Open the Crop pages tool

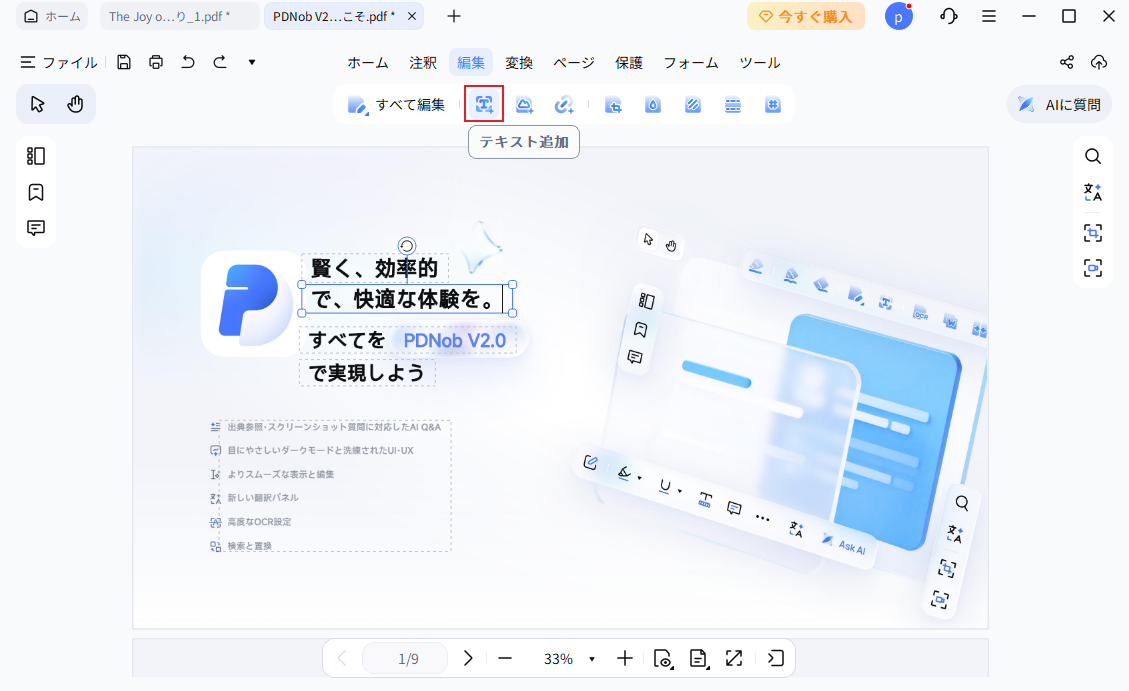[x=613, y=104]
